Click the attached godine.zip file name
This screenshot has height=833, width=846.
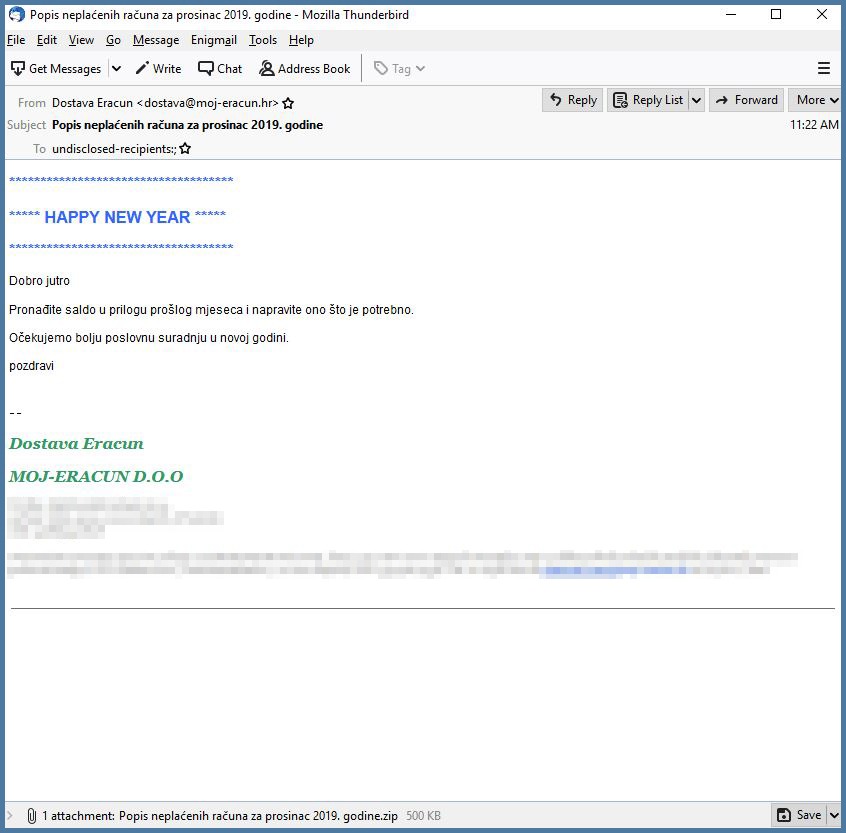click(258, 816)
